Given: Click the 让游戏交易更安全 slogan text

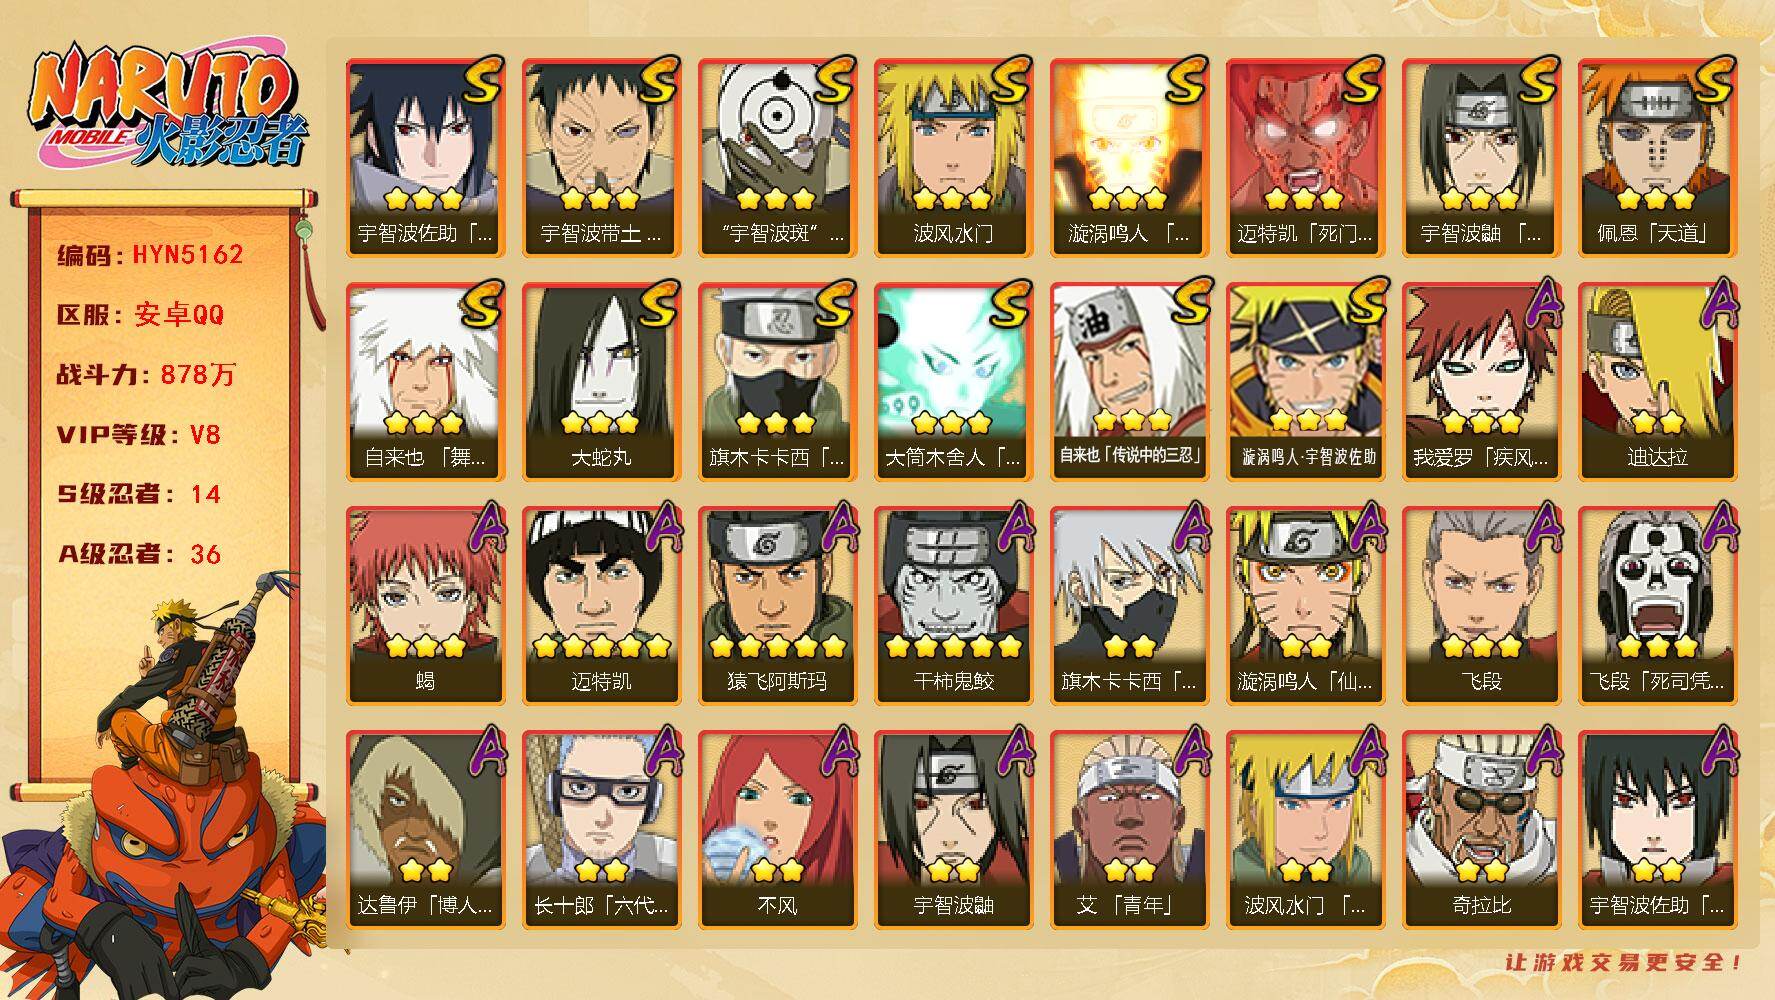Looking at the screenshot, I should pos(1625,962).
